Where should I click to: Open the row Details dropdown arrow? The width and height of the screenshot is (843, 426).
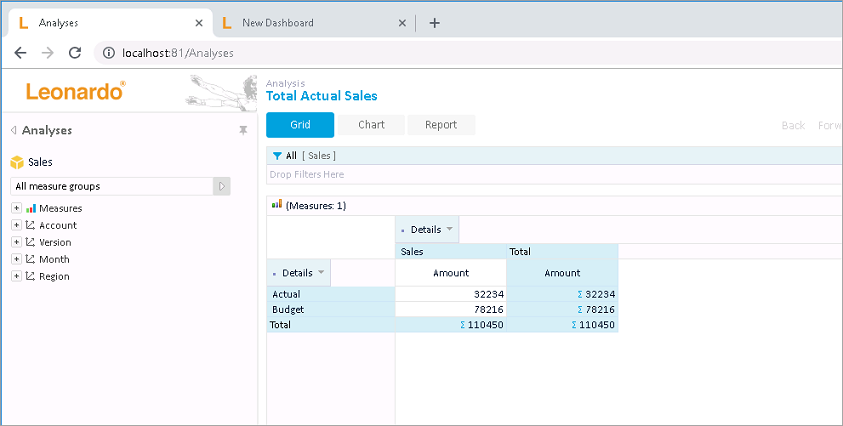(x=321, y=273)
